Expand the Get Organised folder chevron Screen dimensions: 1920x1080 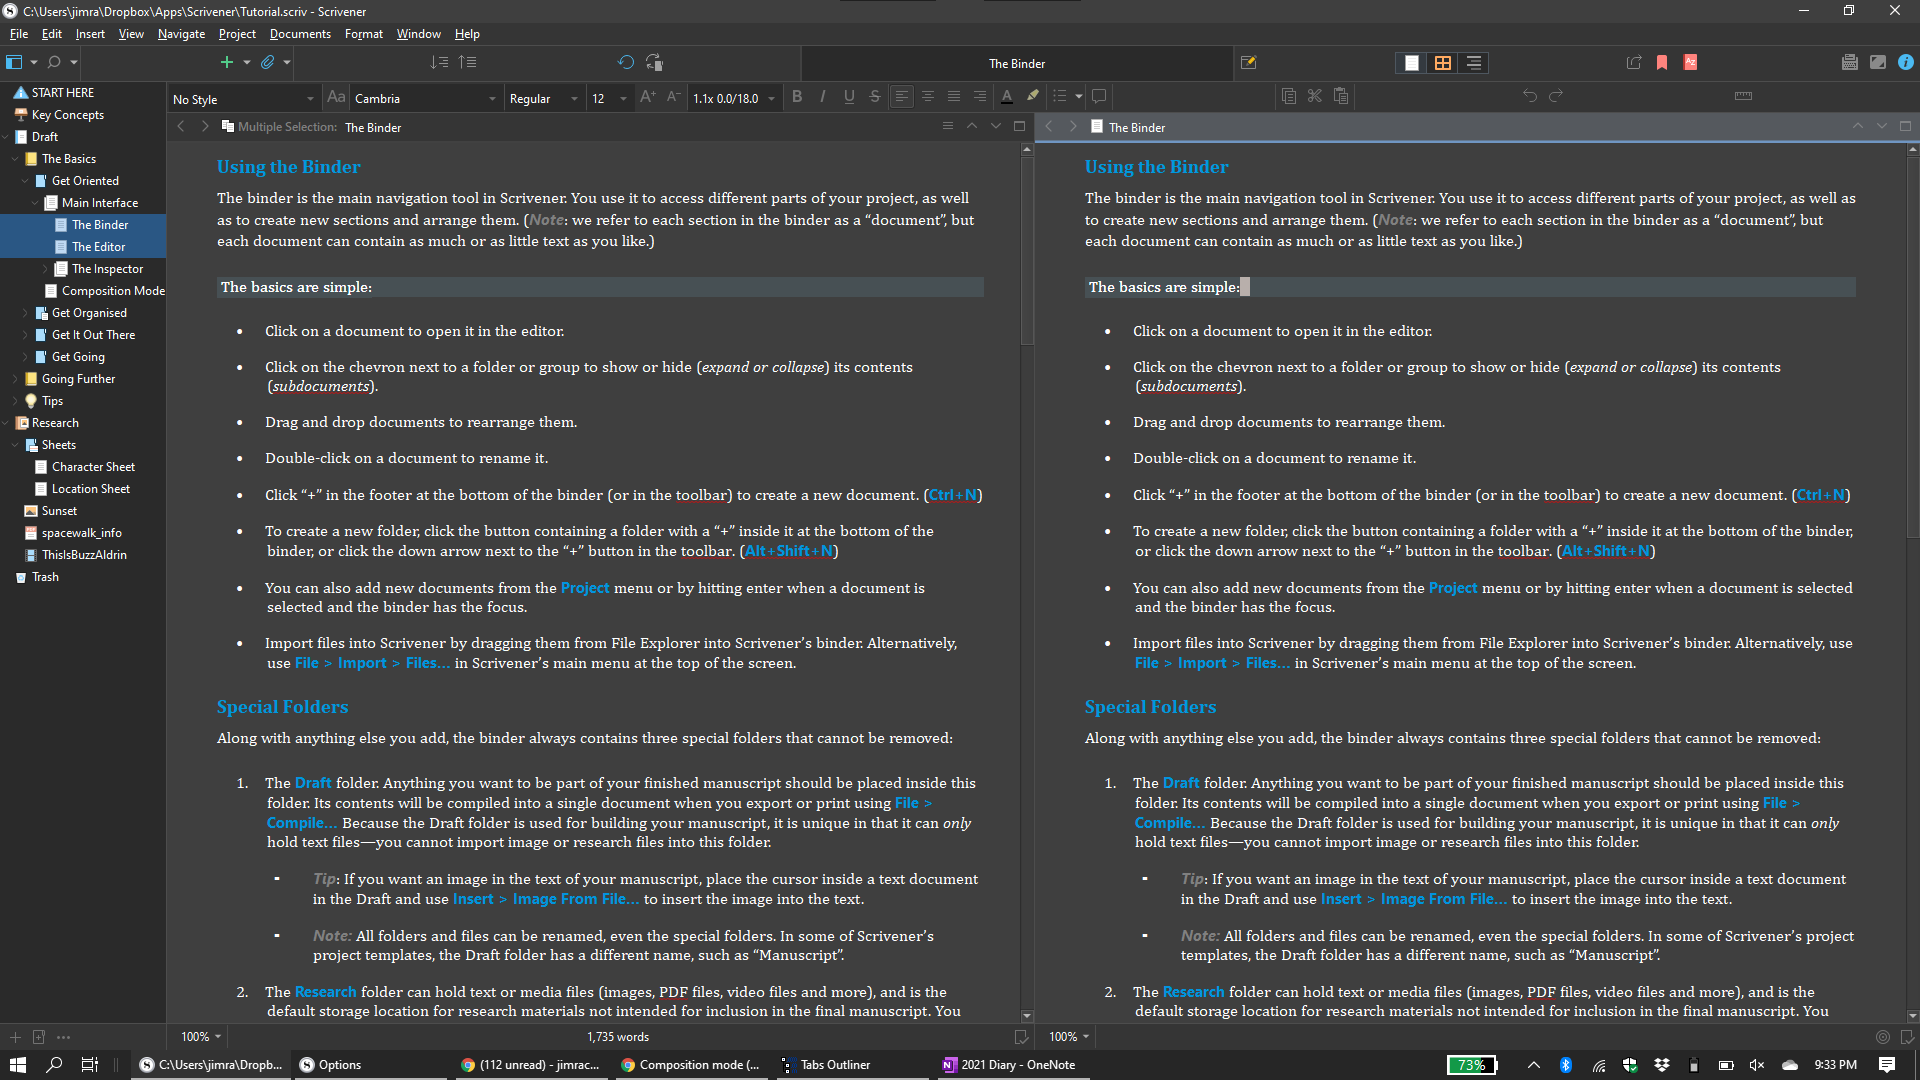(x=25, y=313)
